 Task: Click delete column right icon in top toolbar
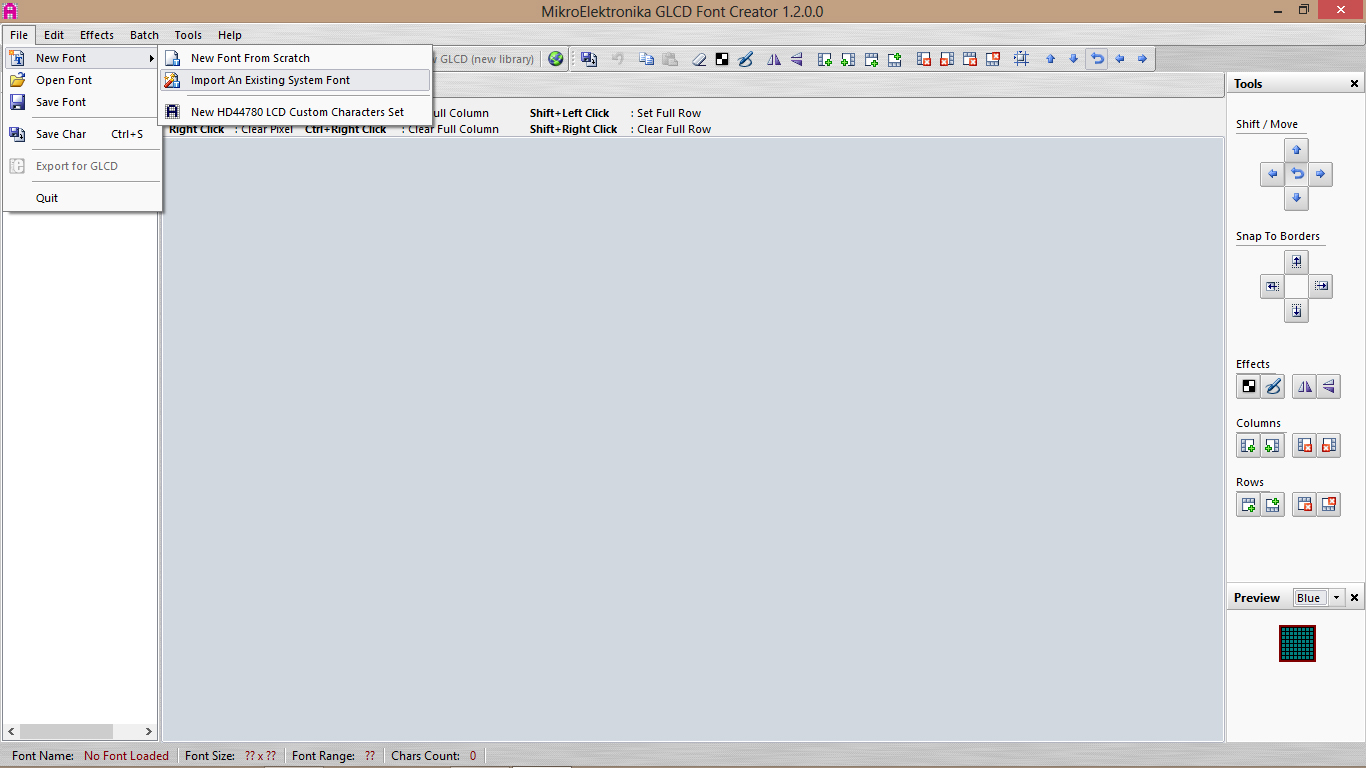[x=923, y=59]
